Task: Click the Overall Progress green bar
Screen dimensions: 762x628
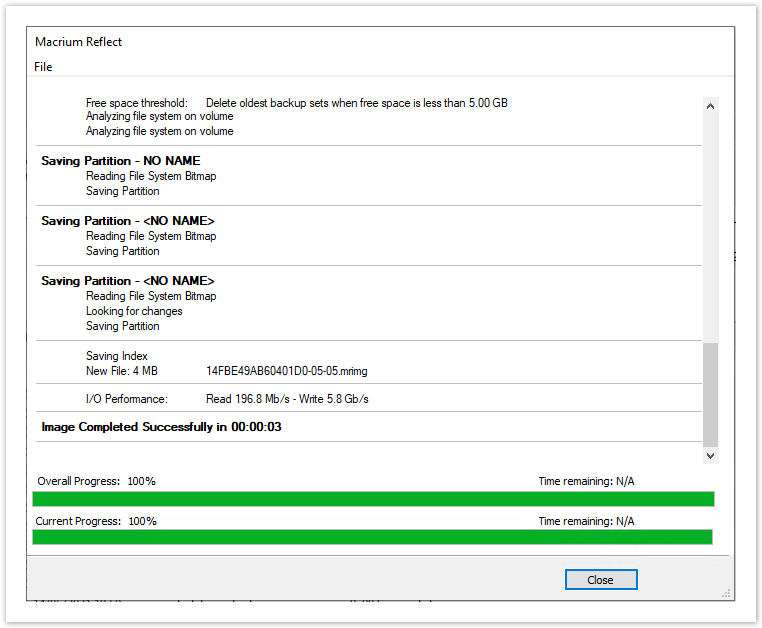Action: point(373,499)
